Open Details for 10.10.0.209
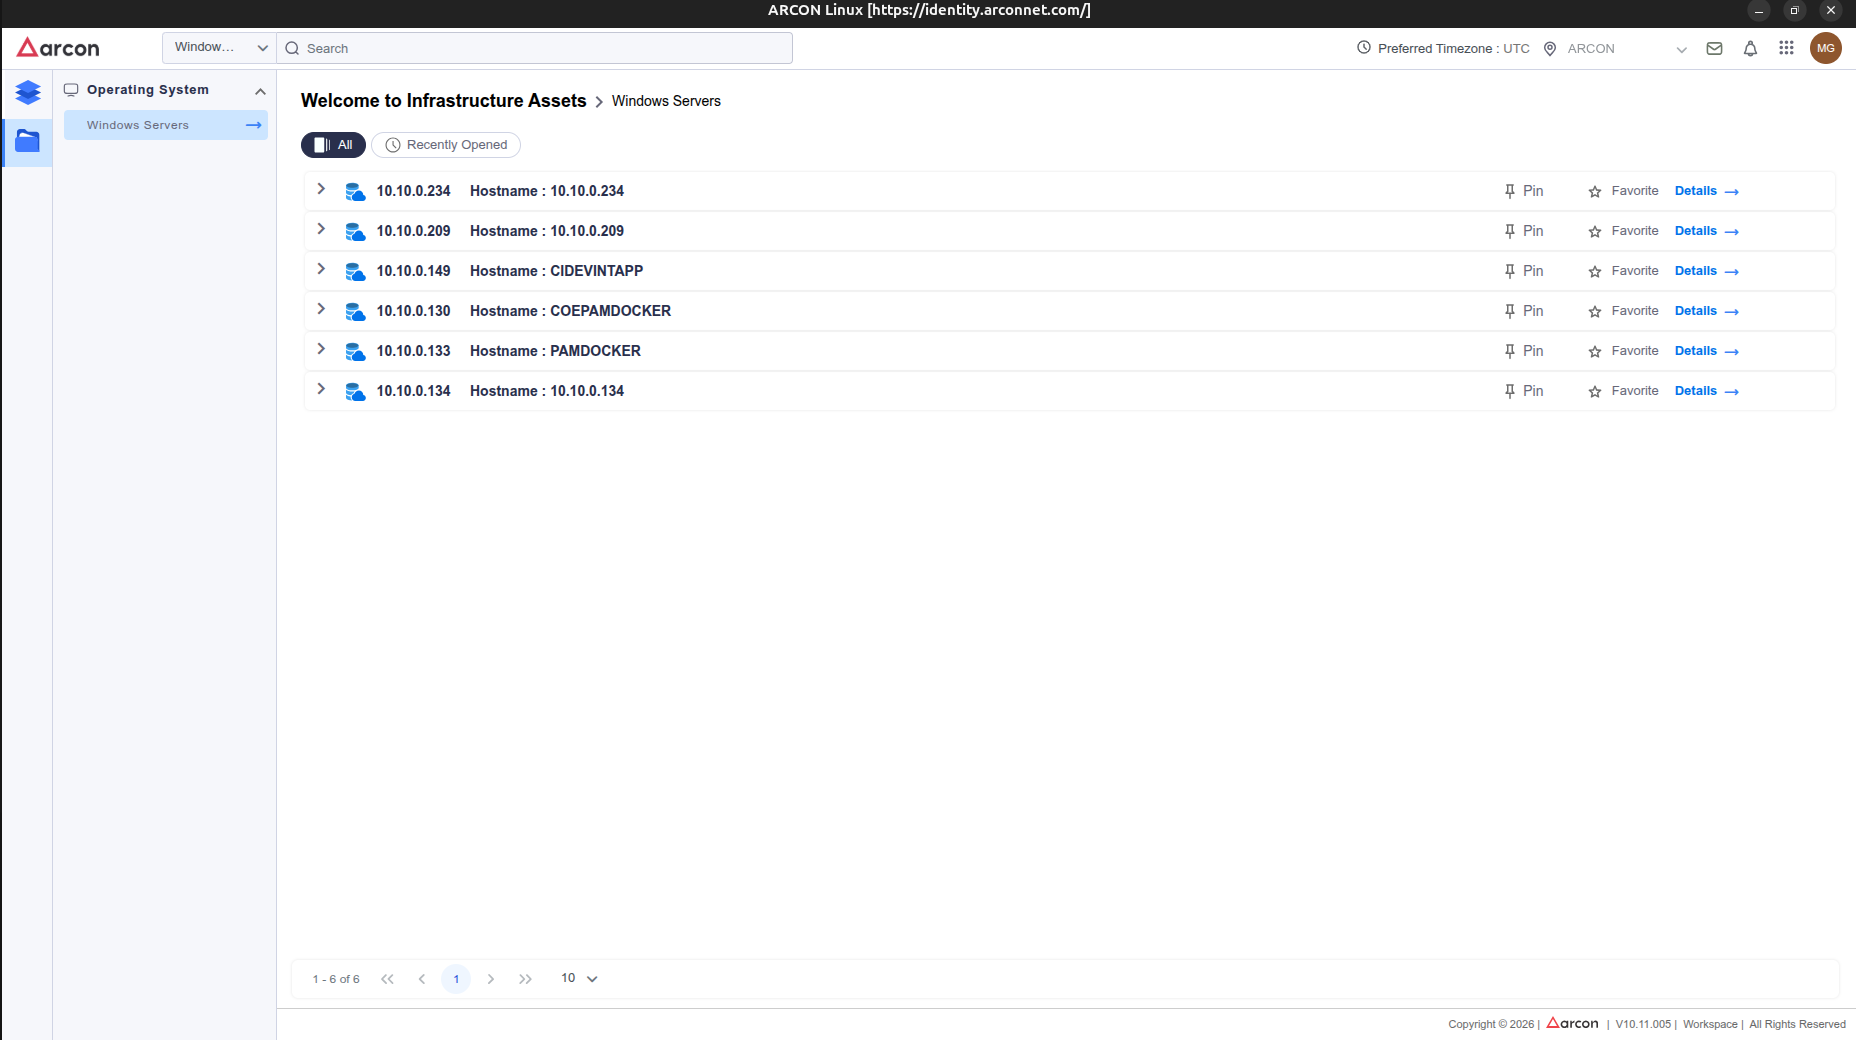 pyautogui.click(x=1707, y=231)
